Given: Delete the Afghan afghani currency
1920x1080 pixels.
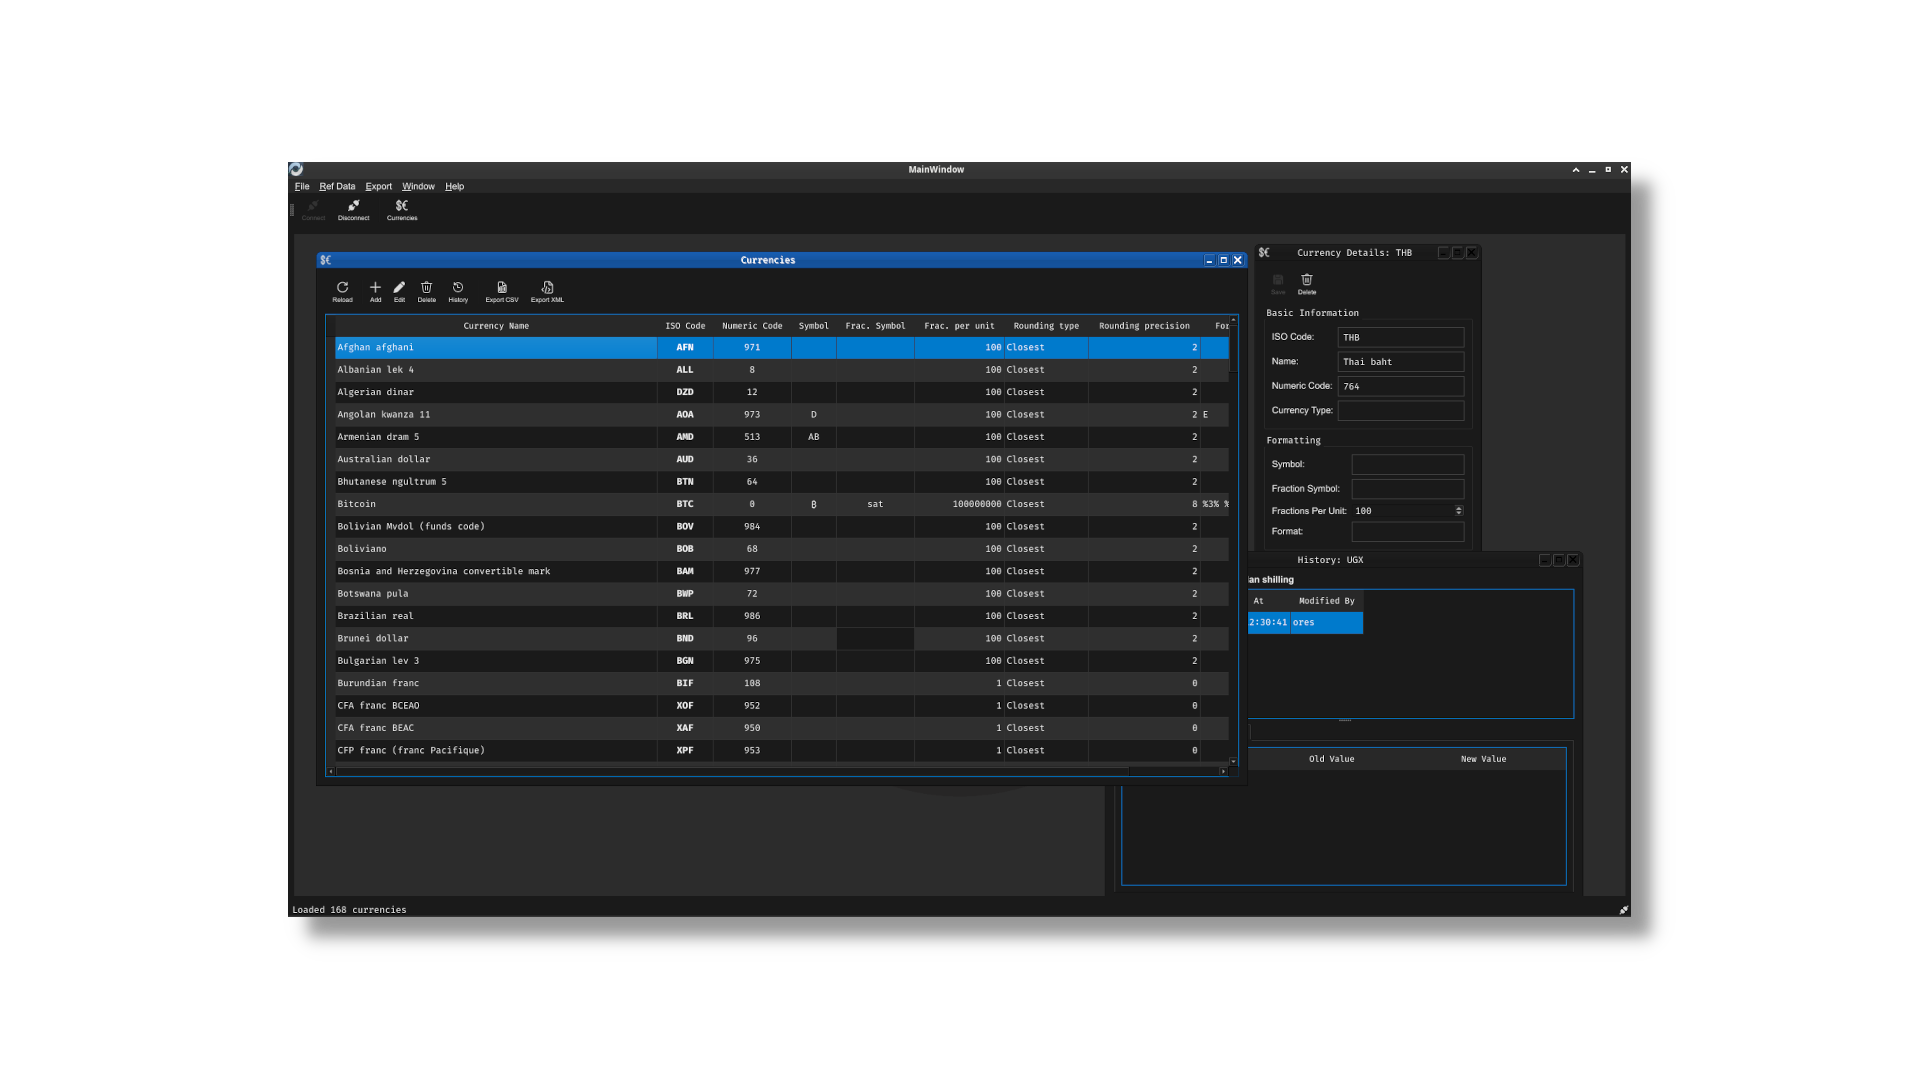Looking at the screenshot, I should tap(427, 291).
